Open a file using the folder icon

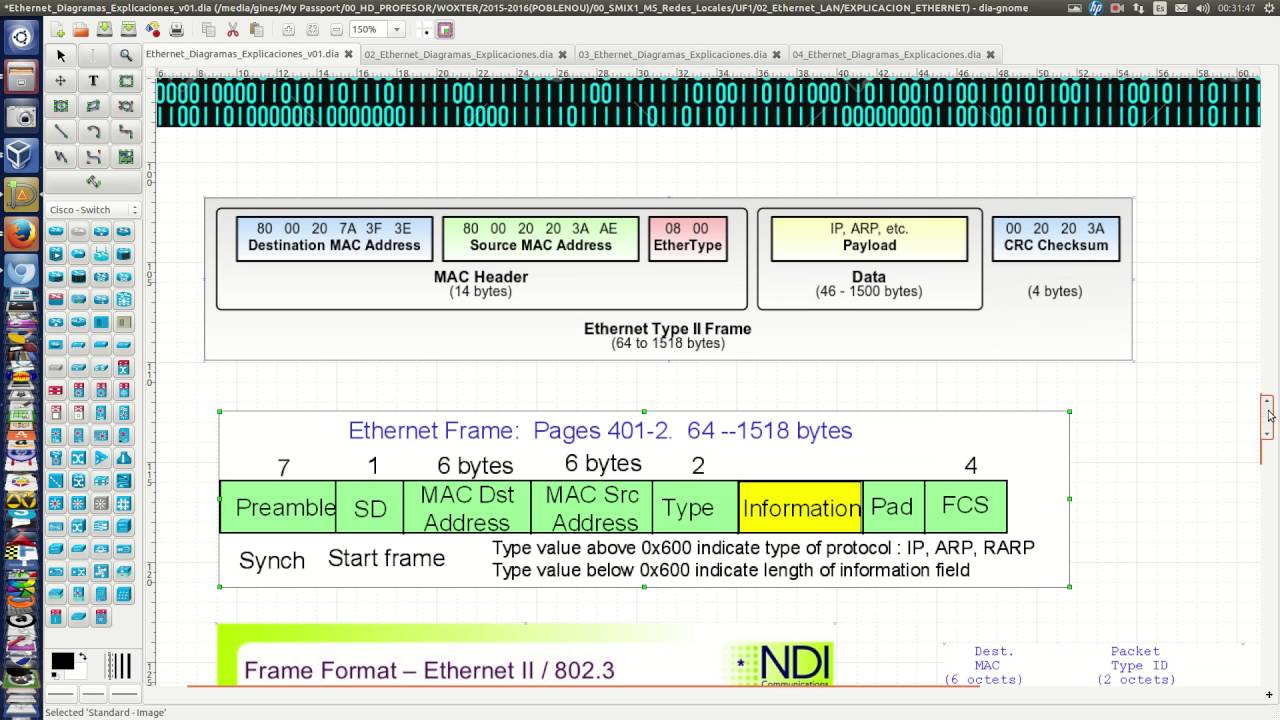point(81,30)
